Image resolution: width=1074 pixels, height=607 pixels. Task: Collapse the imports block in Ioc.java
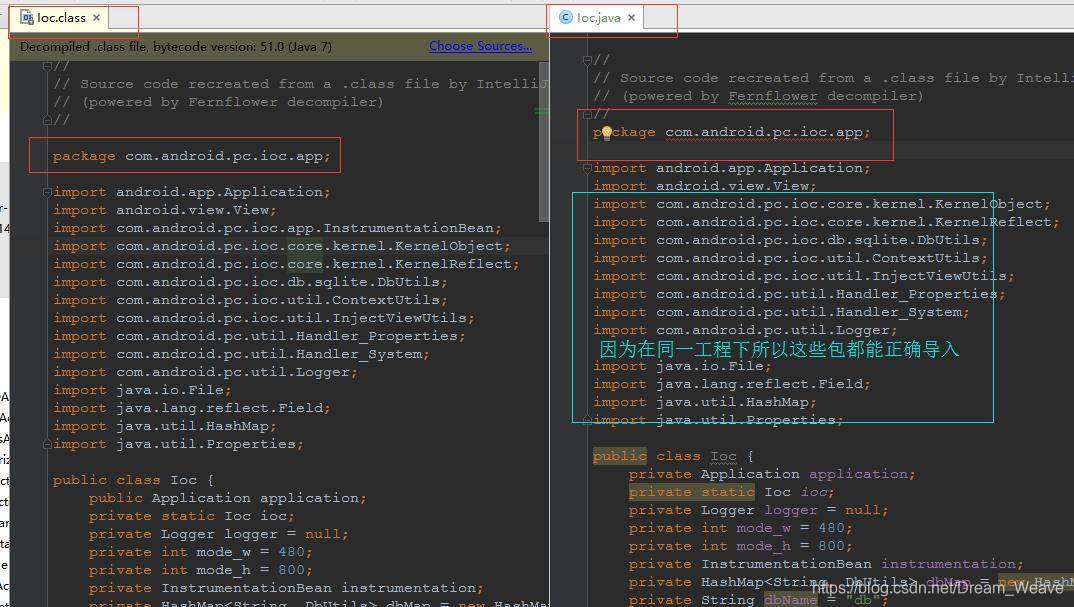point(587,169)
